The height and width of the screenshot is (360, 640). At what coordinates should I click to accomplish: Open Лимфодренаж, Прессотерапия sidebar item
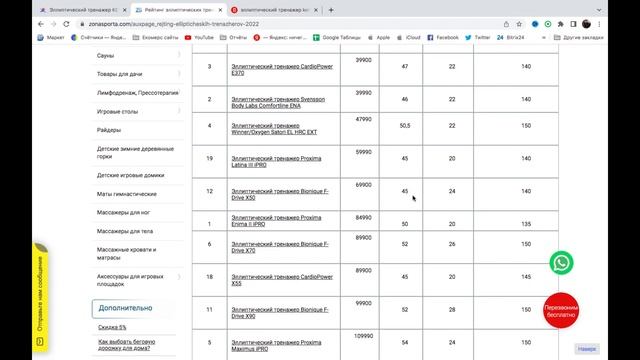(138, 93)
